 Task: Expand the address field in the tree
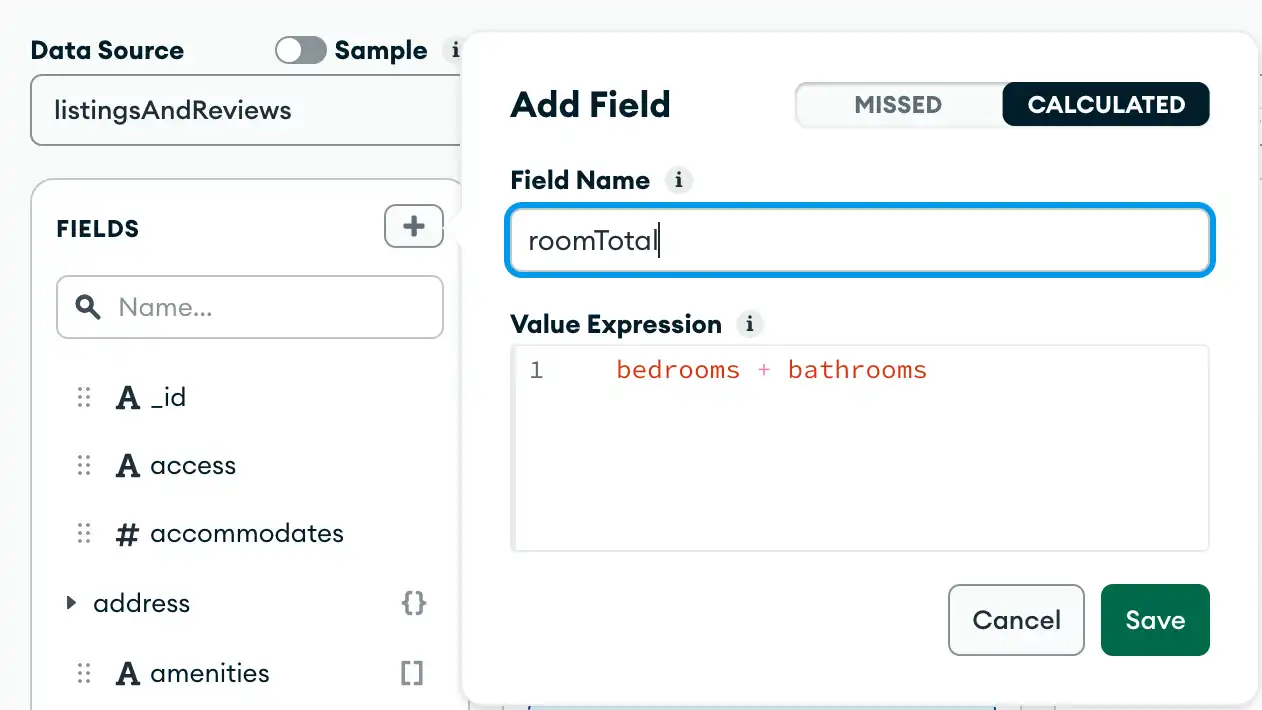tap(70, 603)
